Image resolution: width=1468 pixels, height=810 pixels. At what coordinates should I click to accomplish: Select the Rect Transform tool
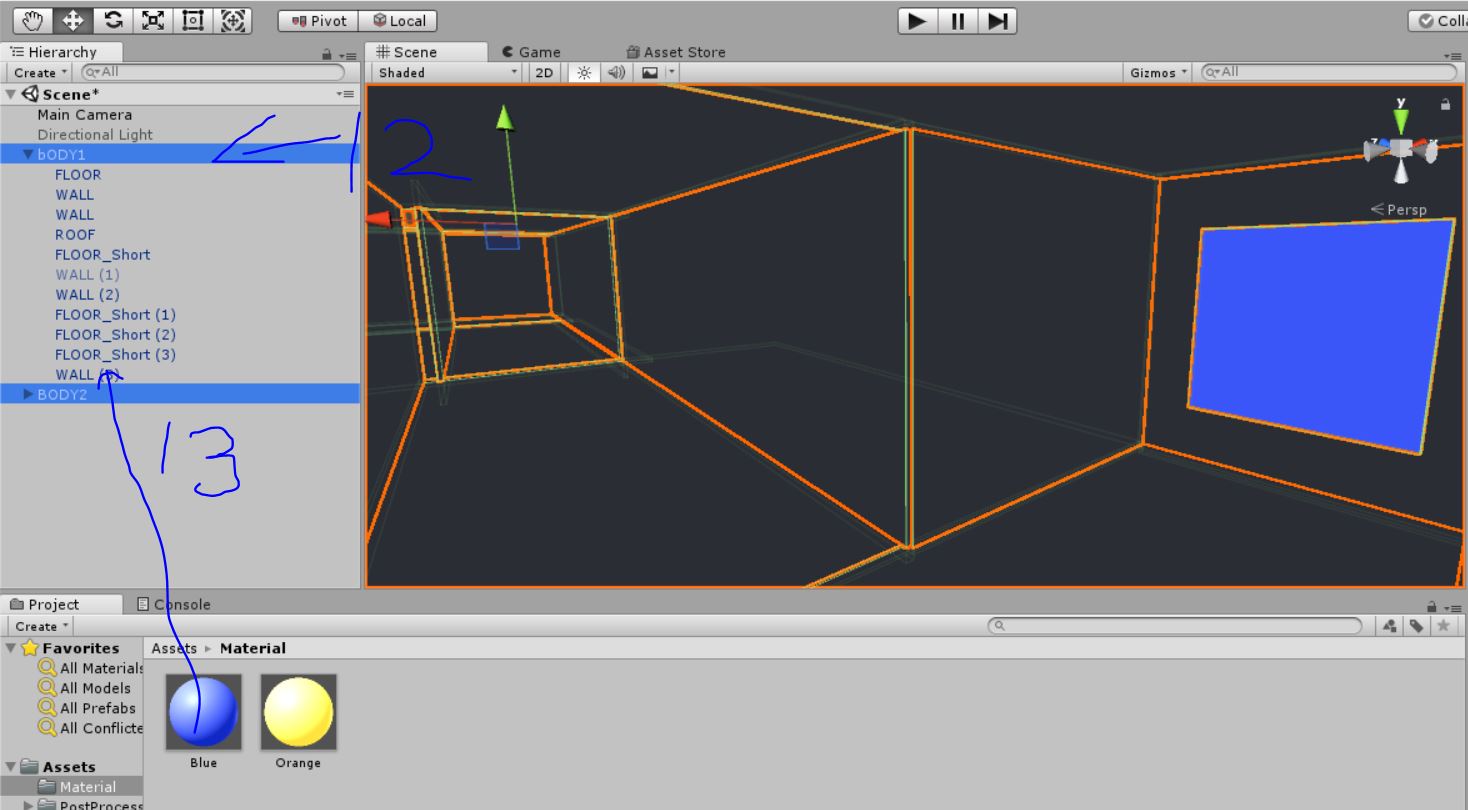pyautogui.click(x=193, y=20)
